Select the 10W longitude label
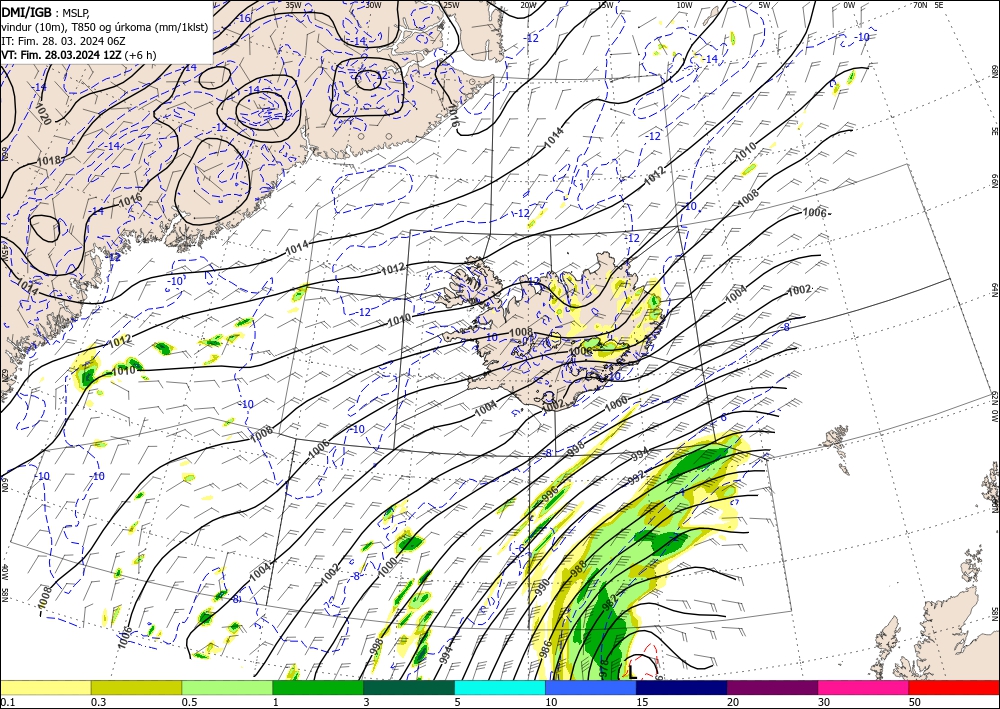Viewport: 1000px width, 709px height. click(684, 5)
